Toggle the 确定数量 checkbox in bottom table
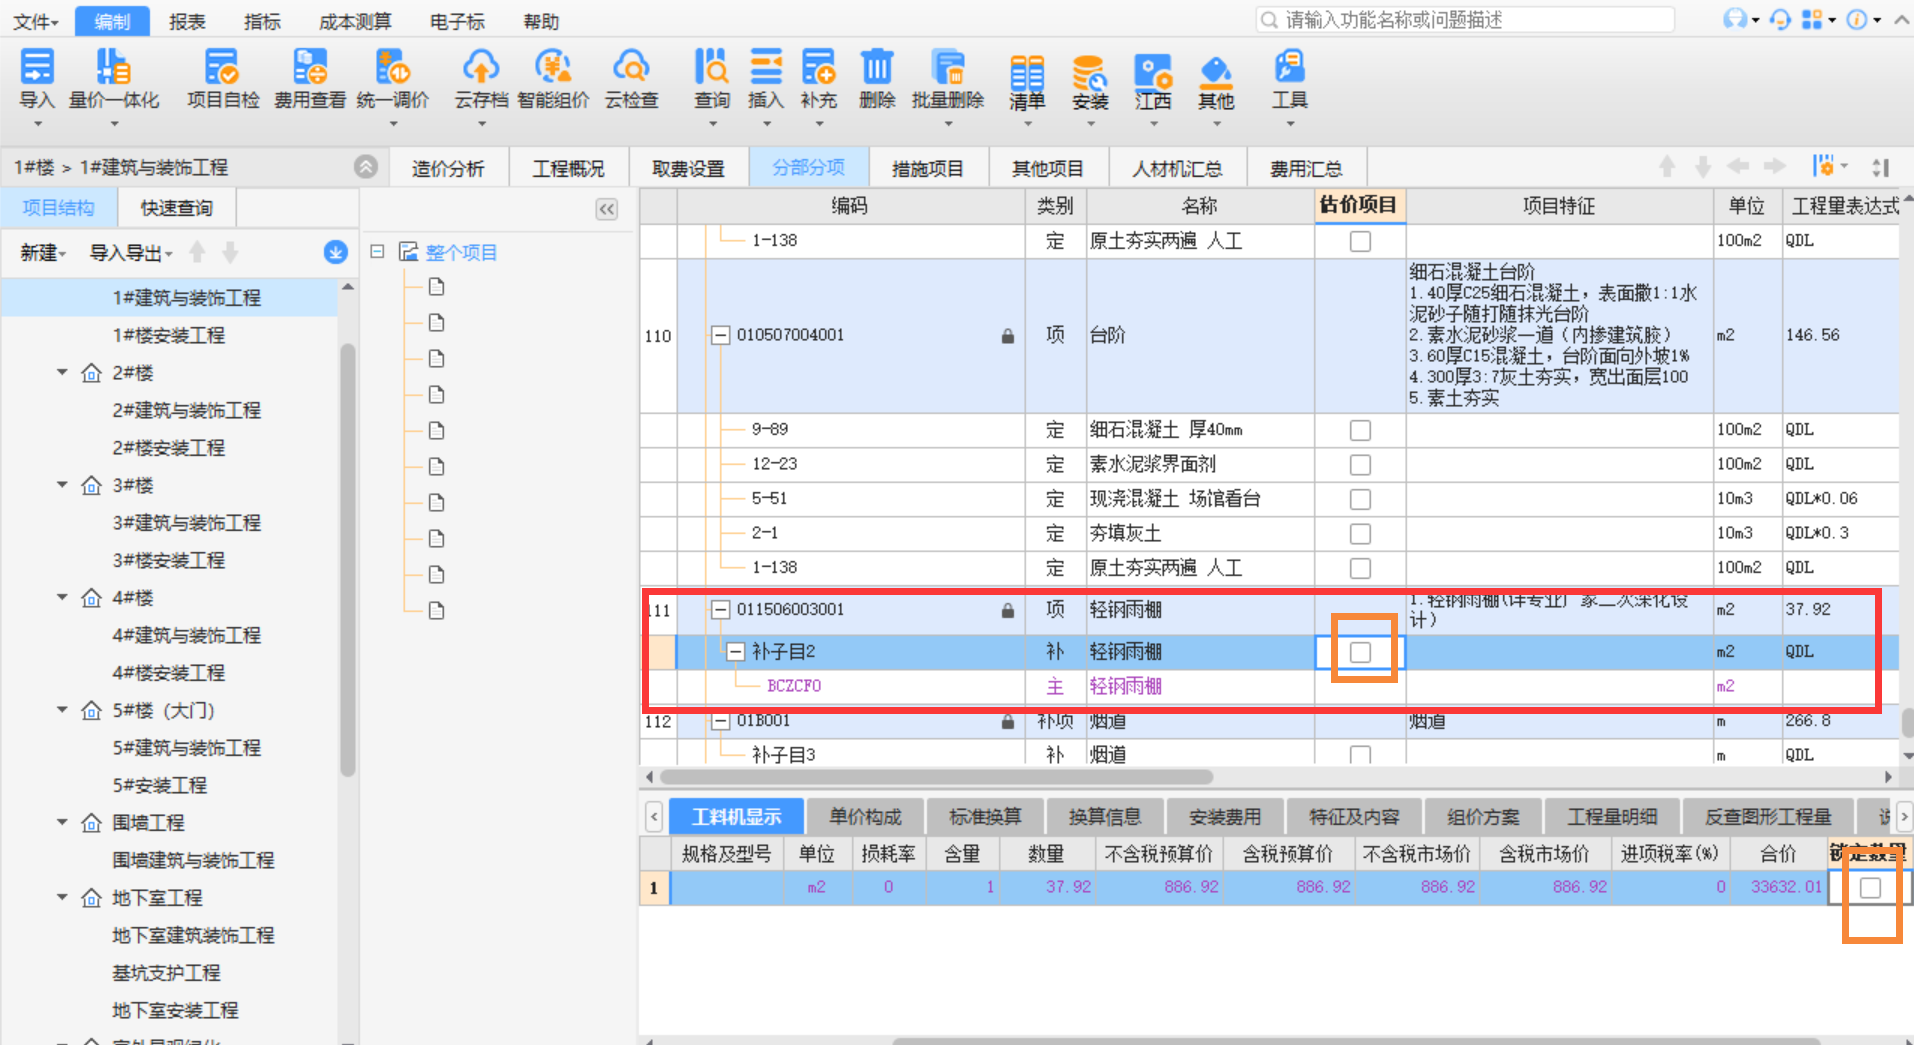Viewport: 1914px width, 1045px height. (1870, 888)
